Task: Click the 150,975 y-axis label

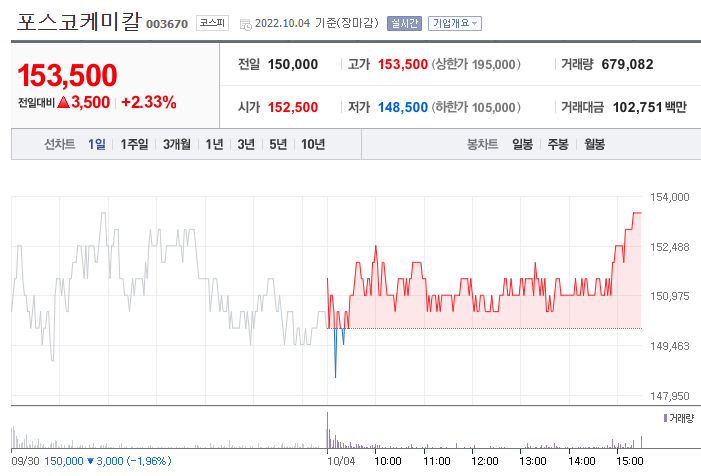Action: coord(669,296)
